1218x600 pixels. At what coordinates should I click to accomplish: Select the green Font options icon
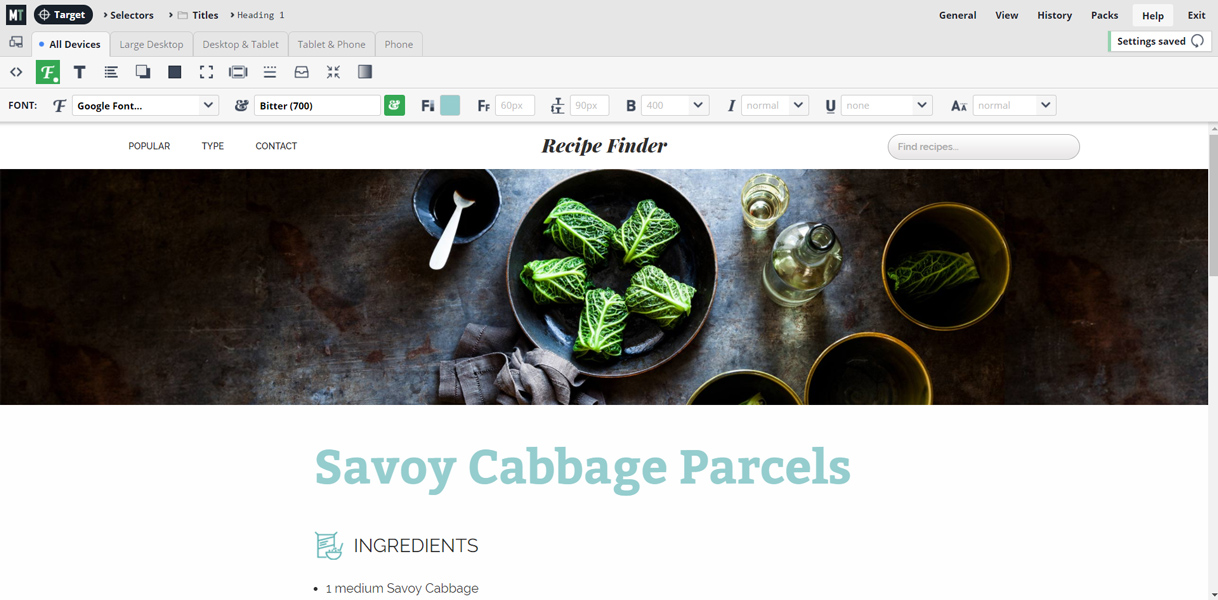point(47,72)
